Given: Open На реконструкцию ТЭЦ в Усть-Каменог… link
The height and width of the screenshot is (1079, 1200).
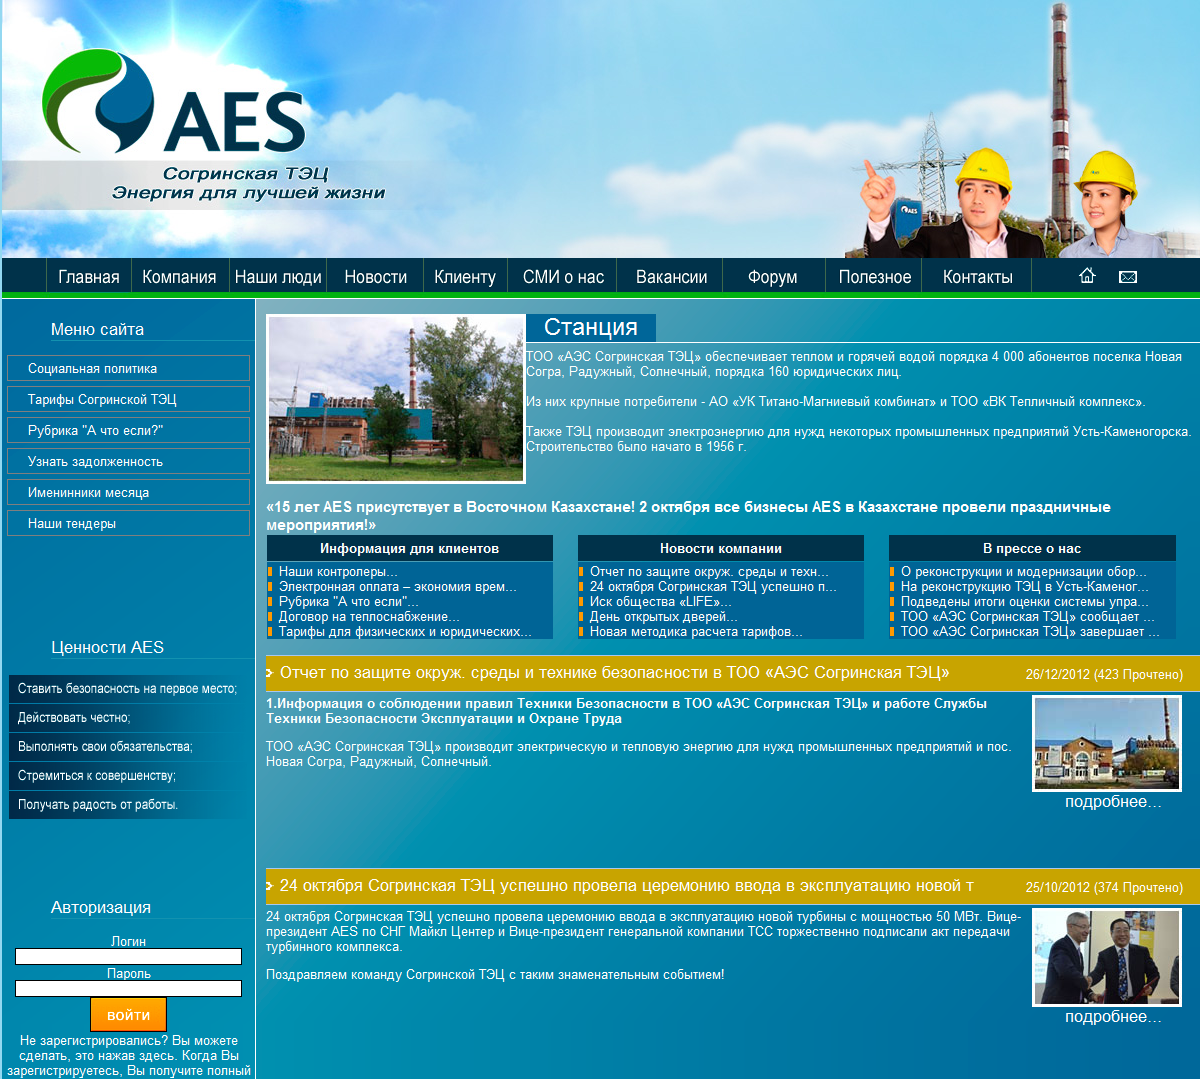Looking at the screenshot, I should [1025, 587].
